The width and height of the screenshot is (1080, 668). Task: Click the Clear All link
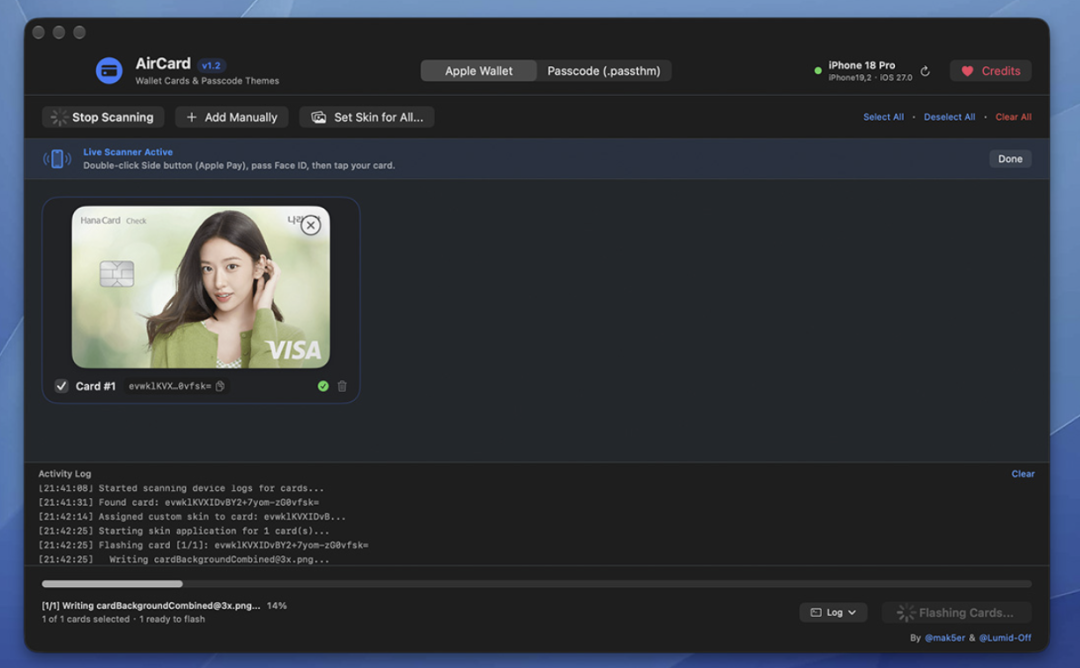(1013, 117)
